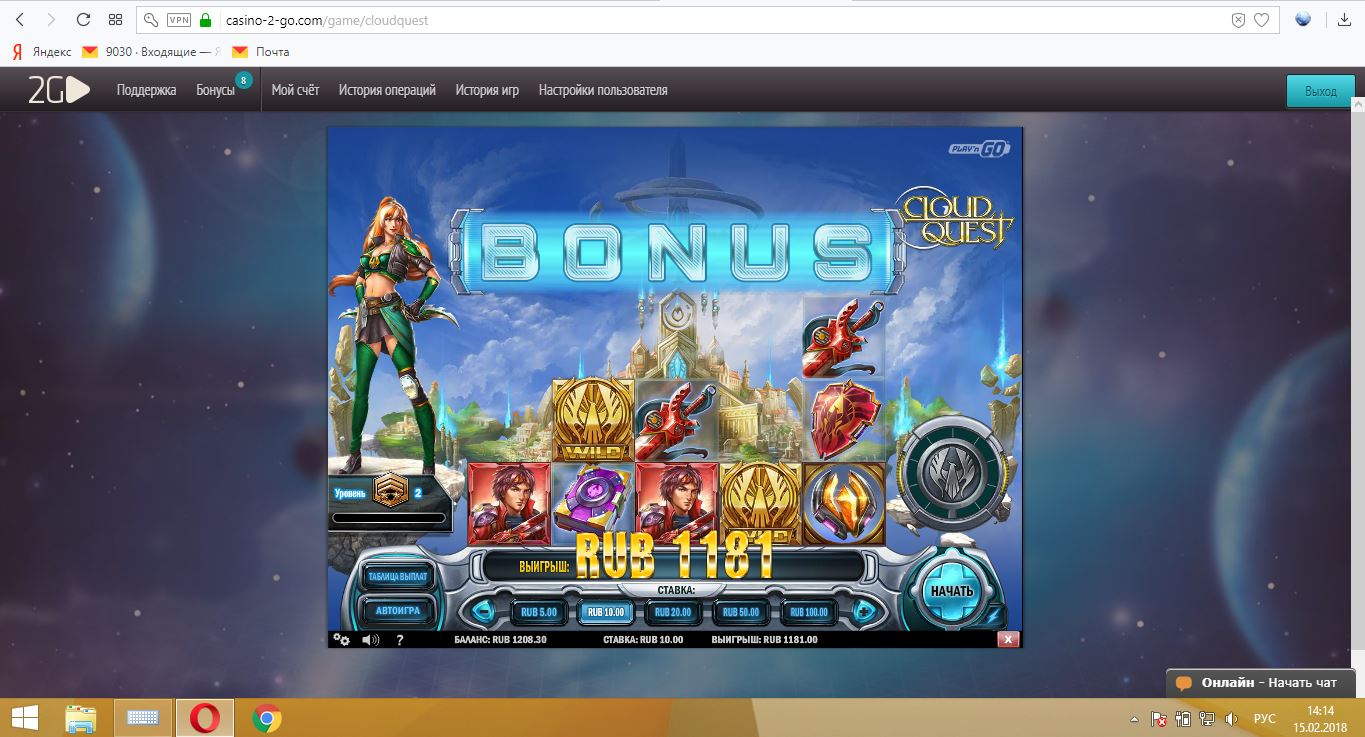Add page to bookmarks with heart icon
The width and height of the screenshot is (1365, 737).
(x=1262, y=20)
